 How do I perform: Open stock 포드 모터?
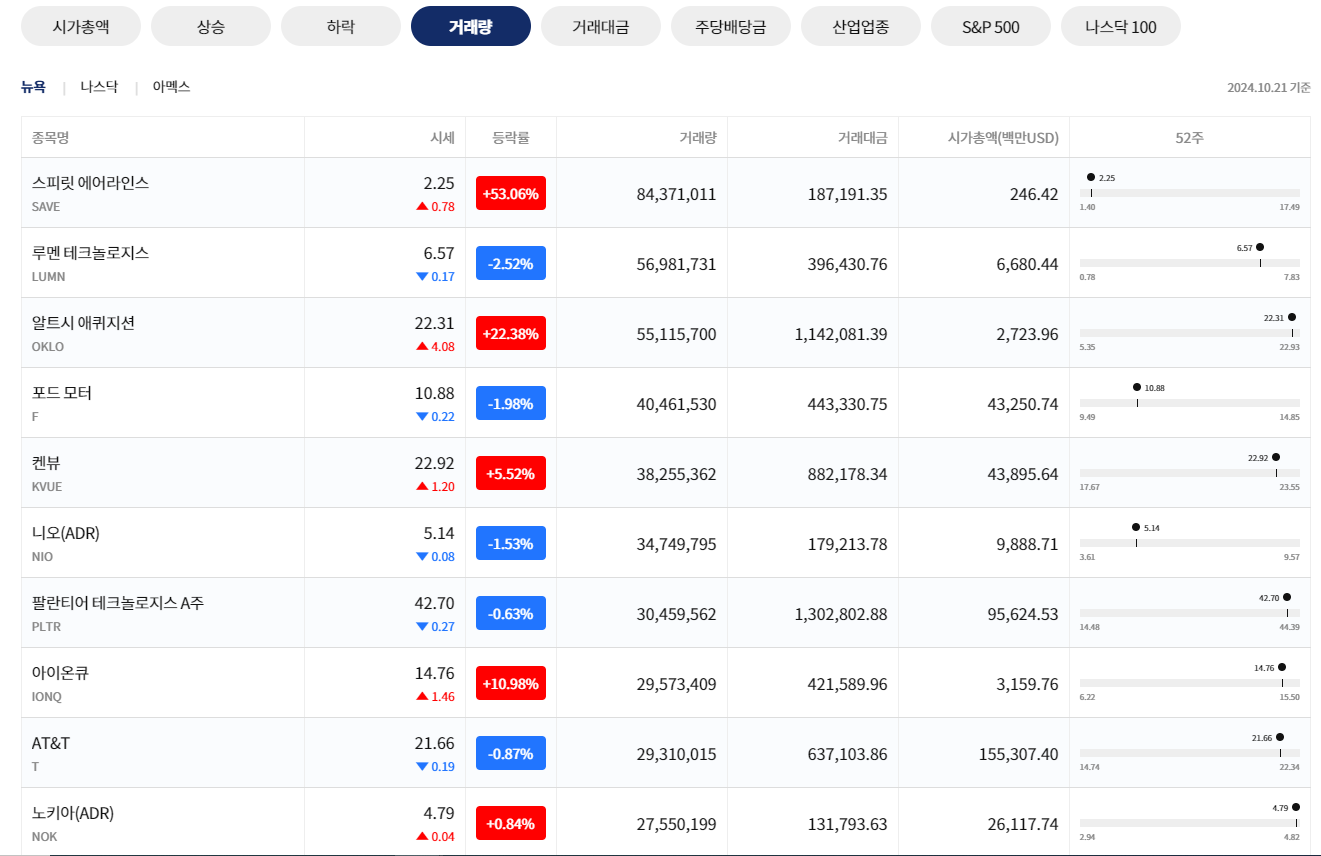[x=62, y=393]
